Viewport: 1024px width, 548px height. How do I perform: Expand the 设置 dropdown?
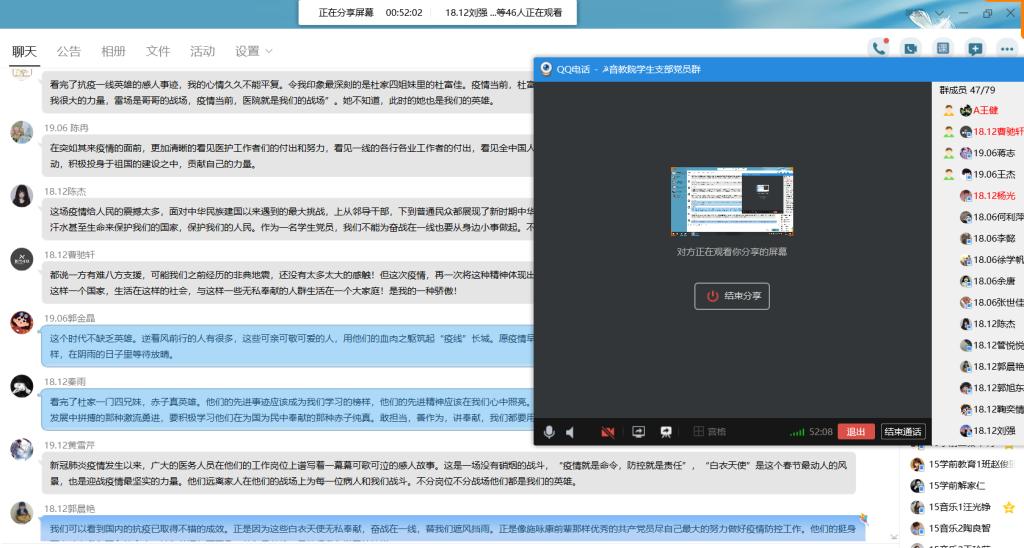[254, 51]
